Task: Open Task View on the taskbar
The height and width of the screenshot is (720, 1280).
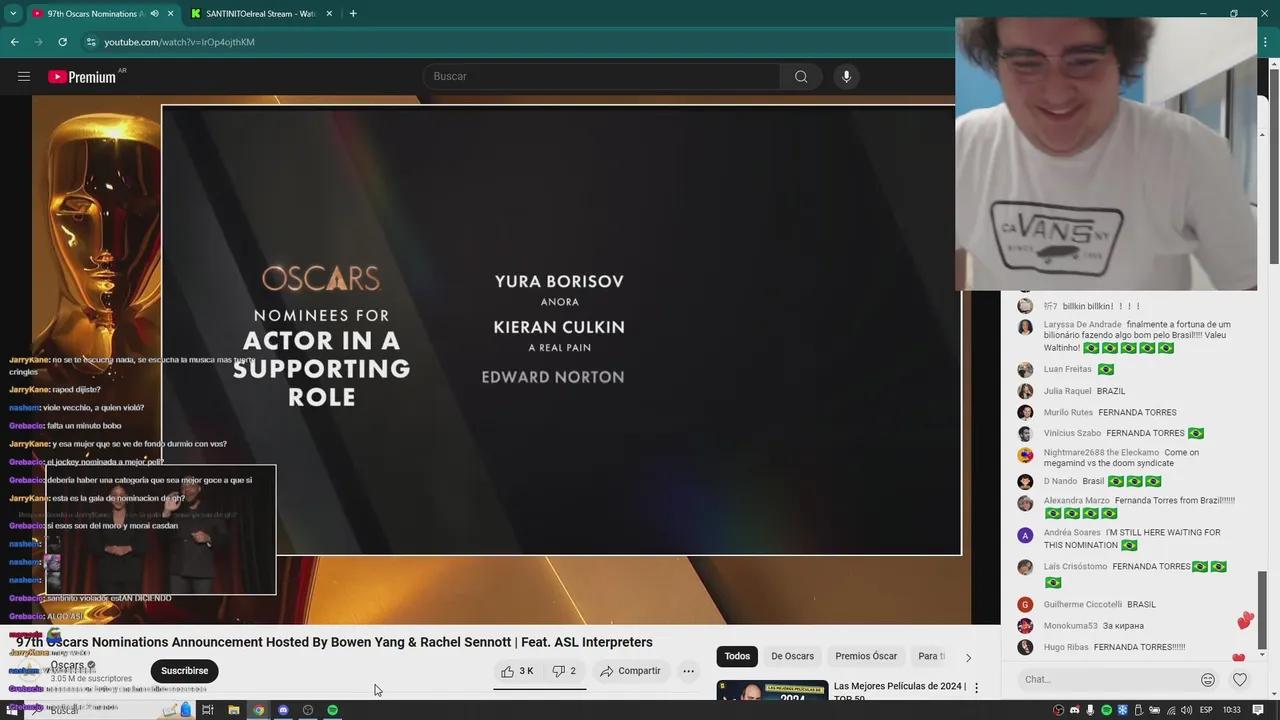Action: point(208,710)
